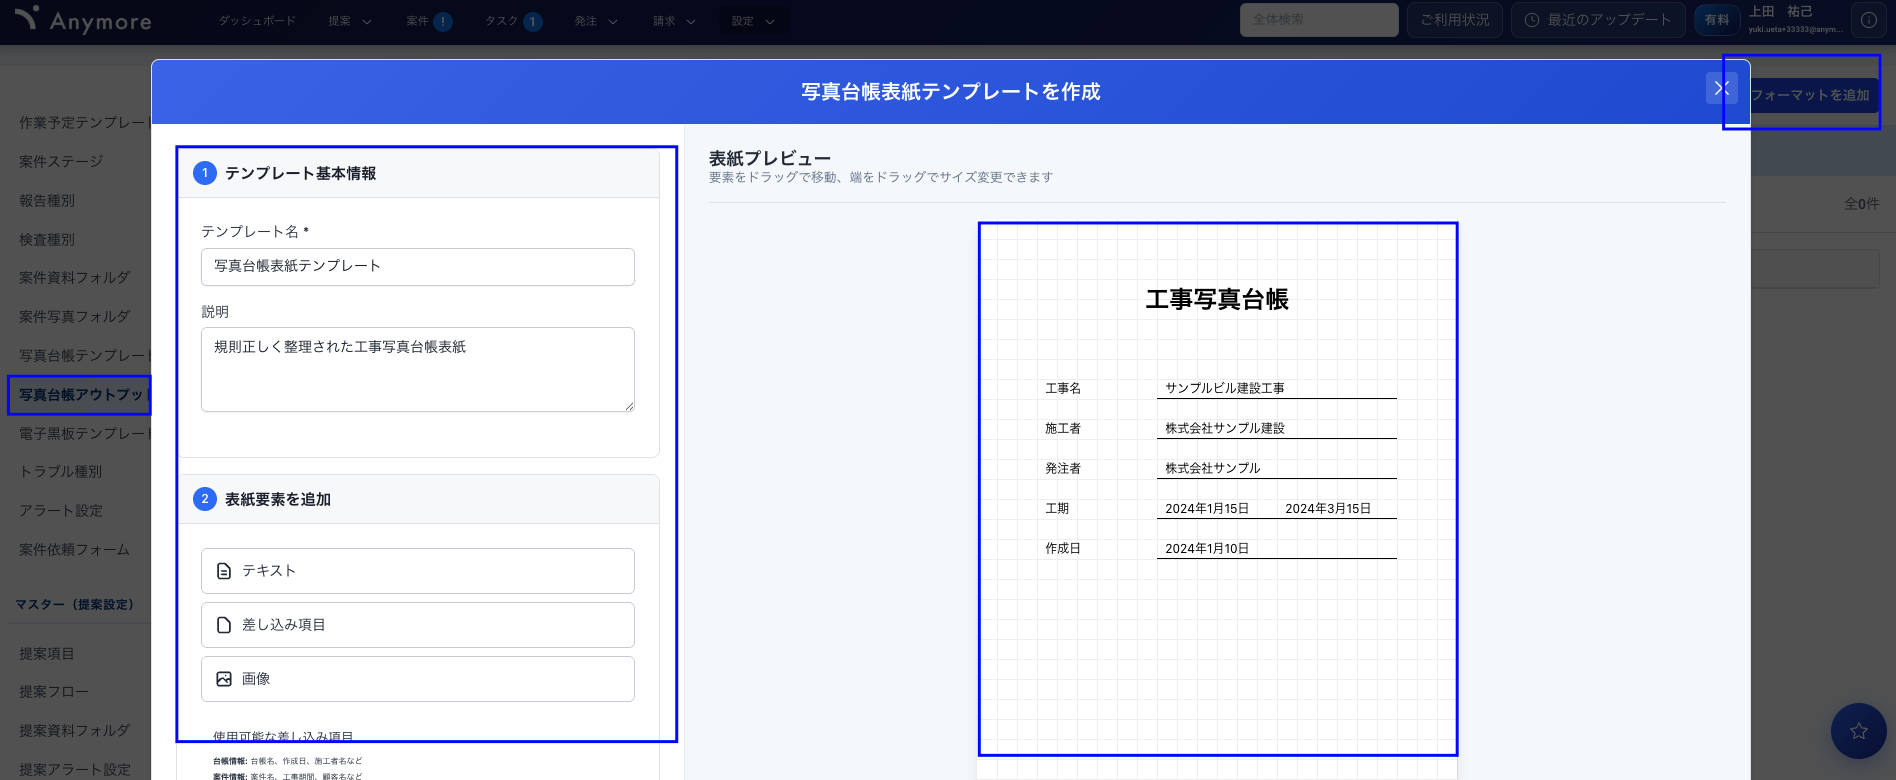Image resolution: width=1896 pixels, height=780 pixels.
Task: Select the 工事名 label in preview
Action: pos(1063,388)
